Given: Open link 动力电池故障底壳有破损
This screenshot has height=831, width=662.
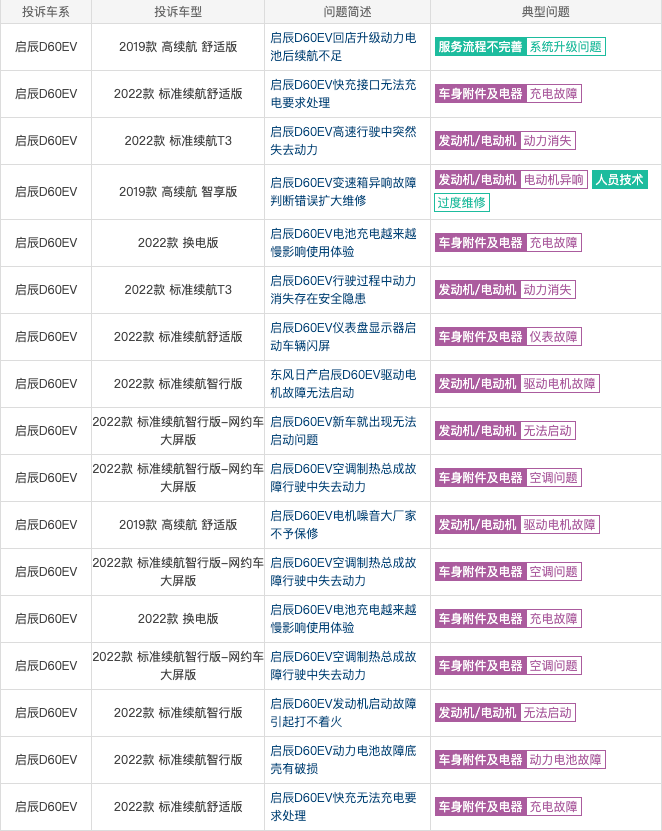Looking at the screenshot, I should (343, 759).
